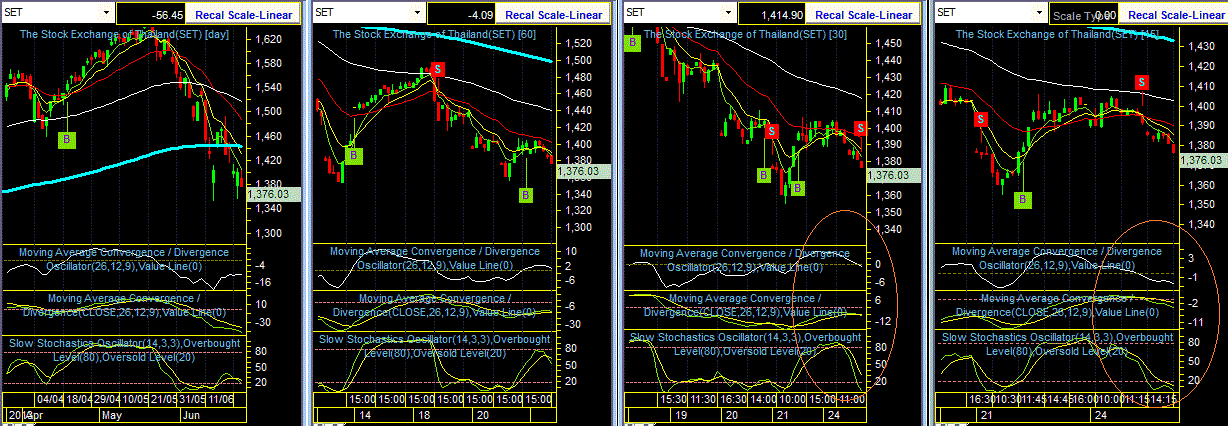Click Recal Scale-Linear on 30-minute chart
This screenshot has width=1232, height=426.
865,15
